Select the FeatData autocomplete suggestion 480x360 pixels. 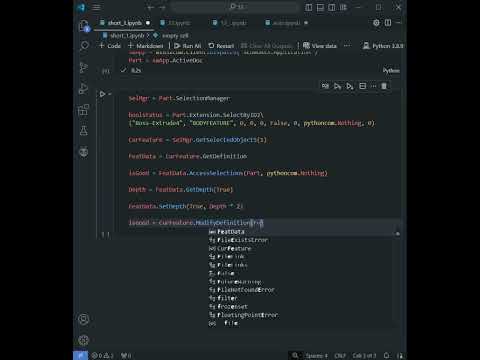[302, 232]
